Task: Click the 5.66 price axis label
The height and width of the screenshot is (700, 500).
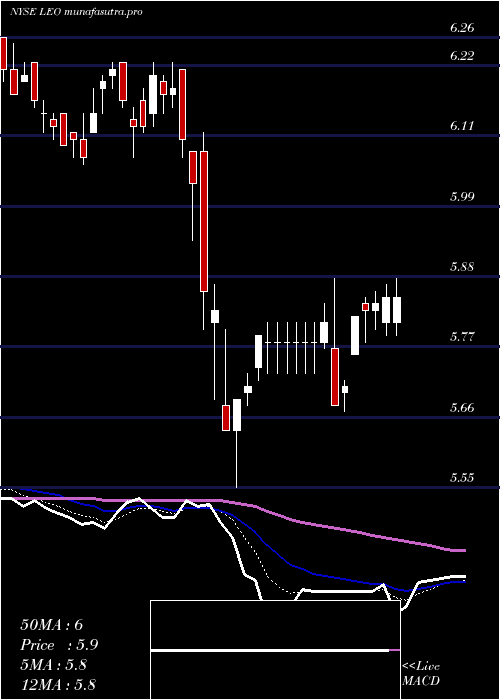Action: coord(462,407)
